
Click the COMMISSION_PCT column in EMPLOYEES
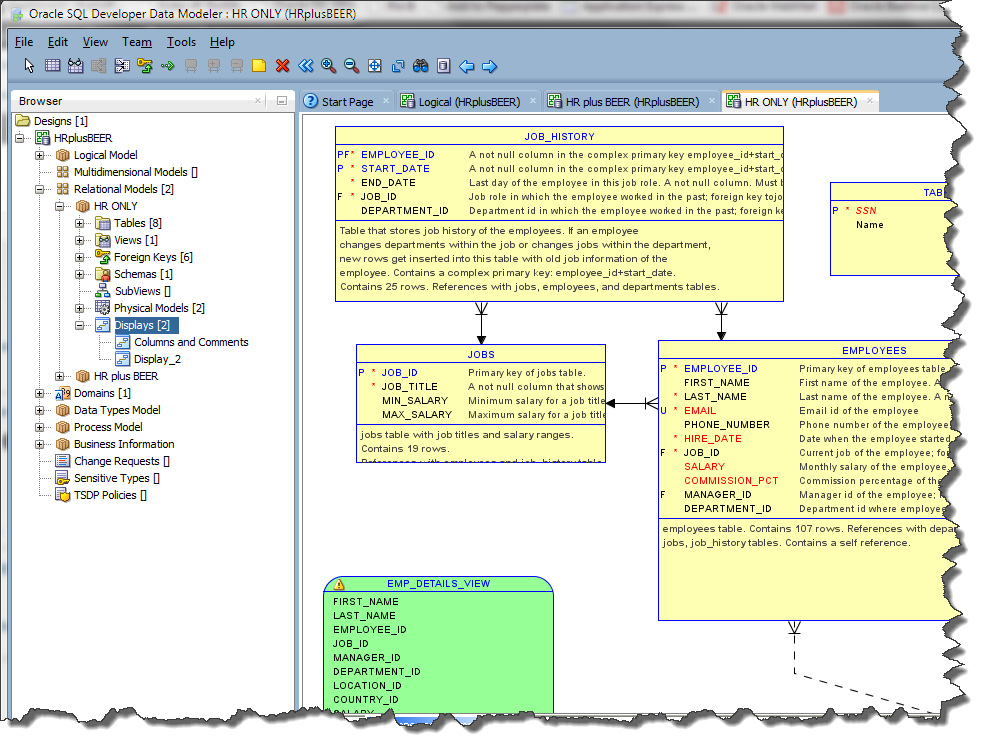click(731, 481)
